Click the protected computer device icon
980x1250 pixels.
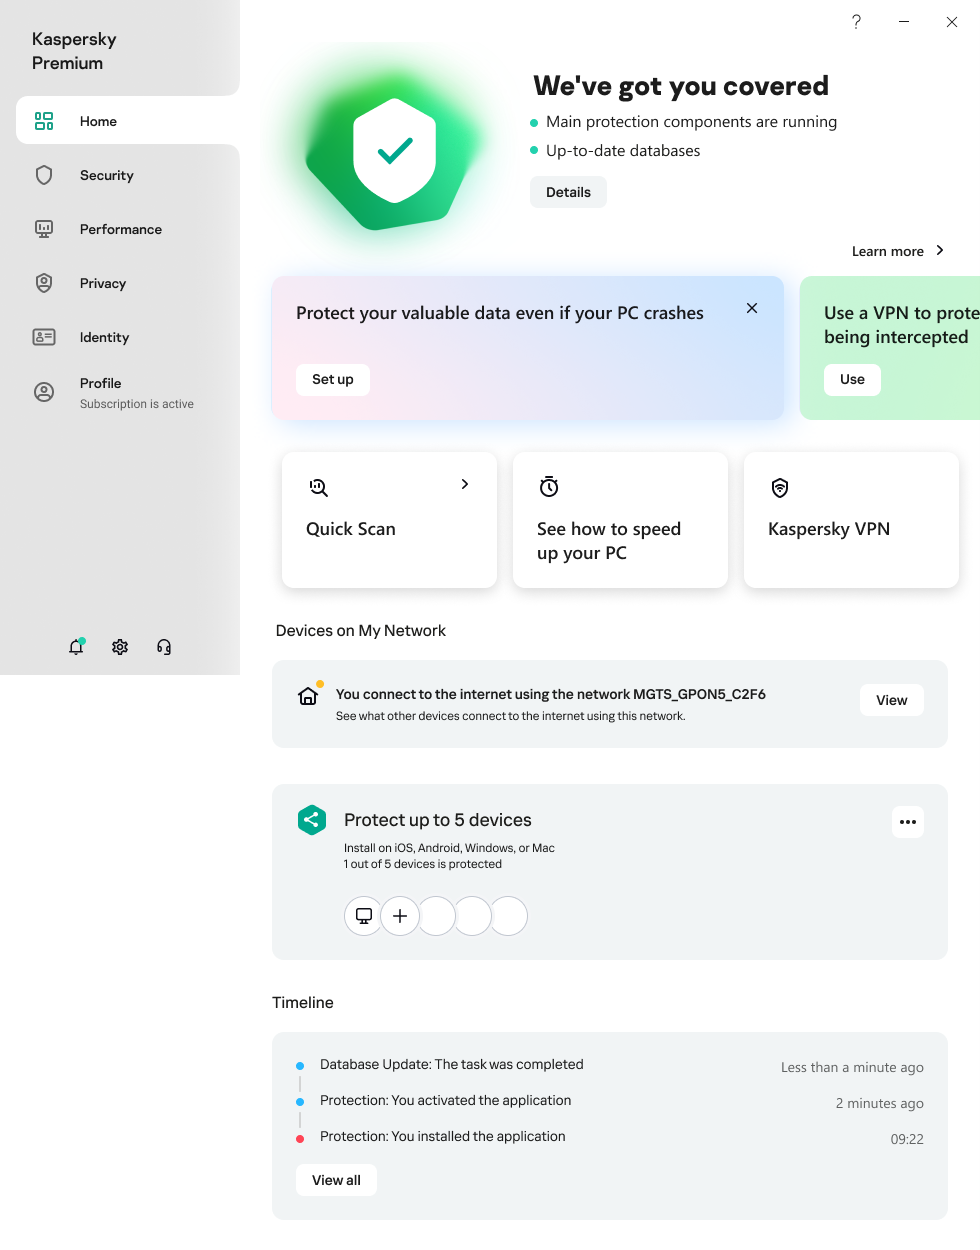click(364, 916)
